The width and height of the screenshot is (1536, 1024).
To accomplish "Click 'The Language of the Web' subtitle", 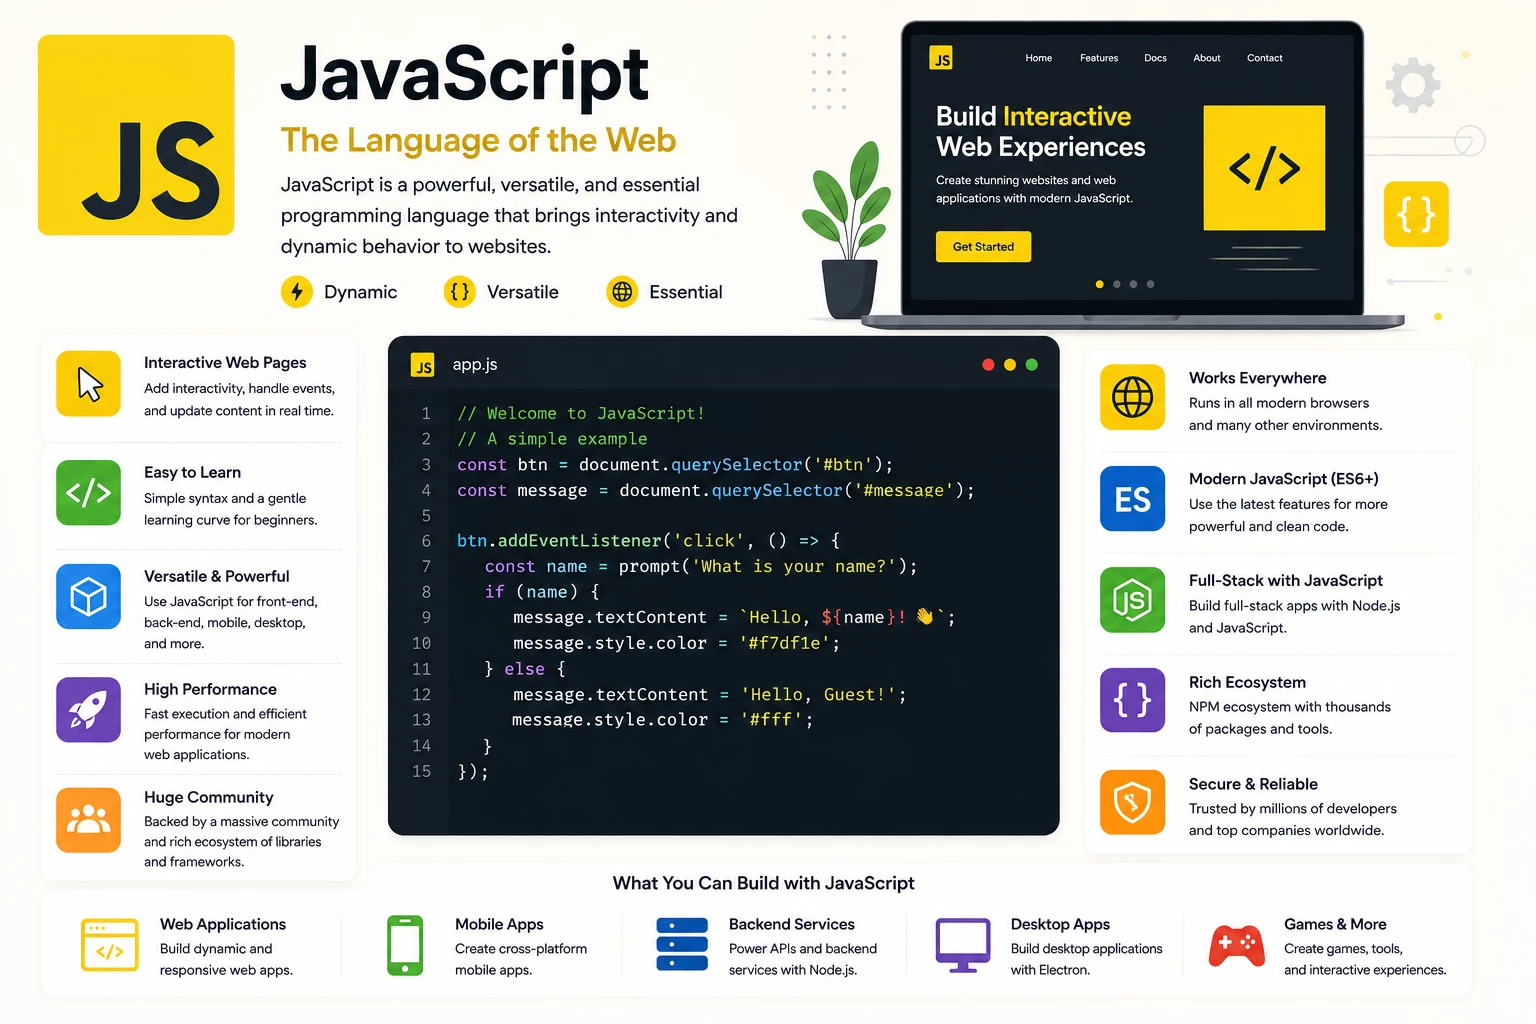I will point(478,140).
